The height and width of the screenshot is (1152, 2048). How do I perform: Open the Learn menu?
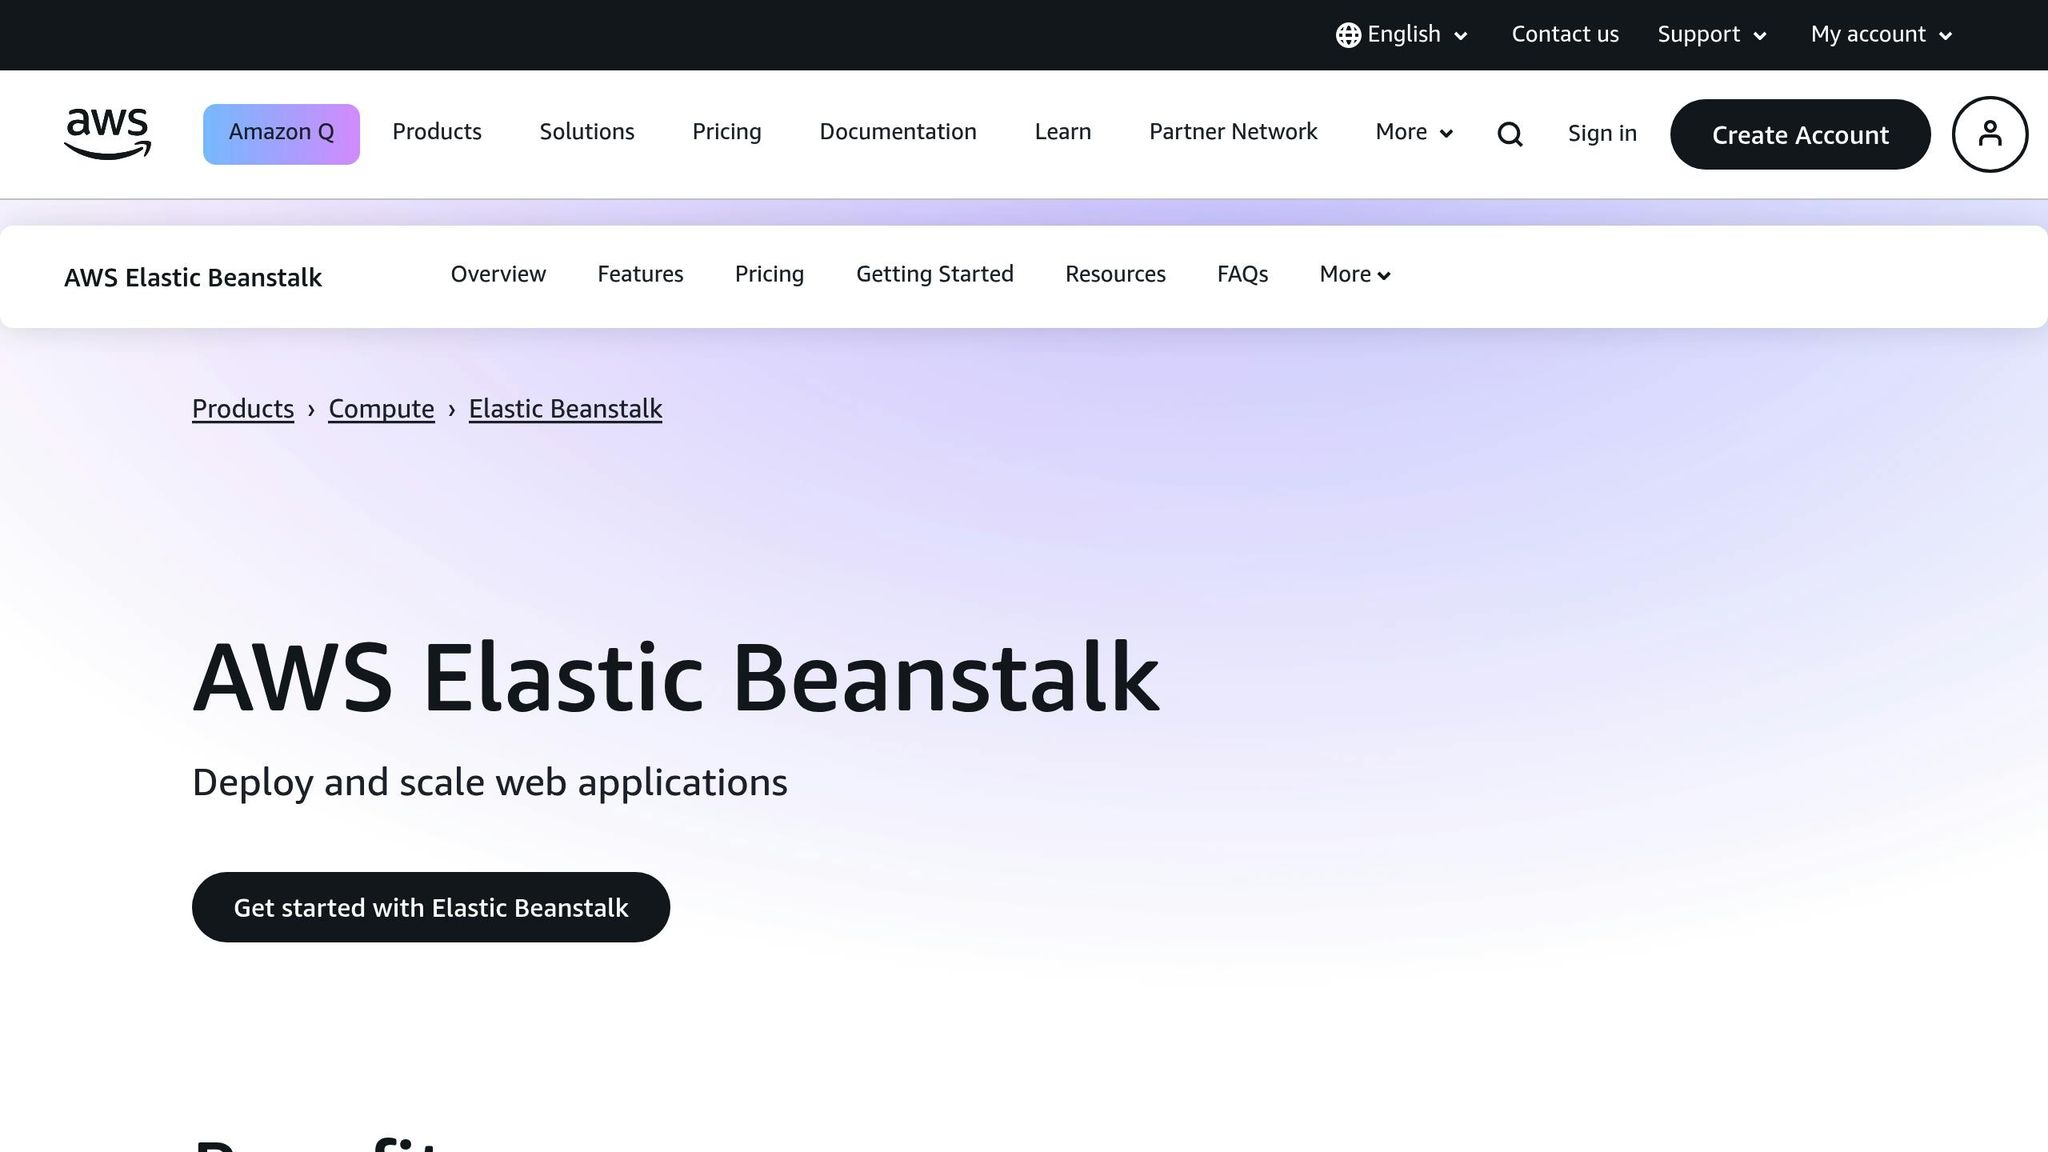(x=1063, y=132)
